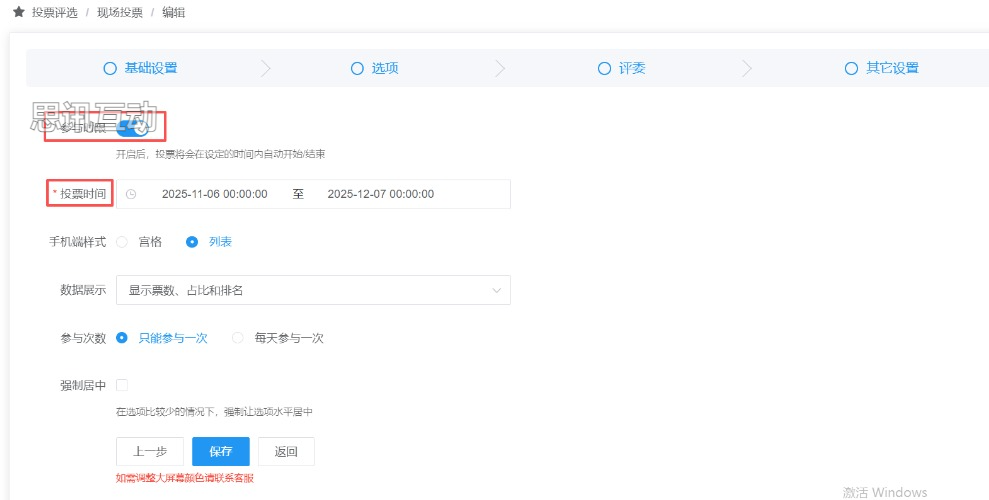This screenshot has height=500, width=989.
Task: Select the 列表 radio option
Action: coord(193,242)
